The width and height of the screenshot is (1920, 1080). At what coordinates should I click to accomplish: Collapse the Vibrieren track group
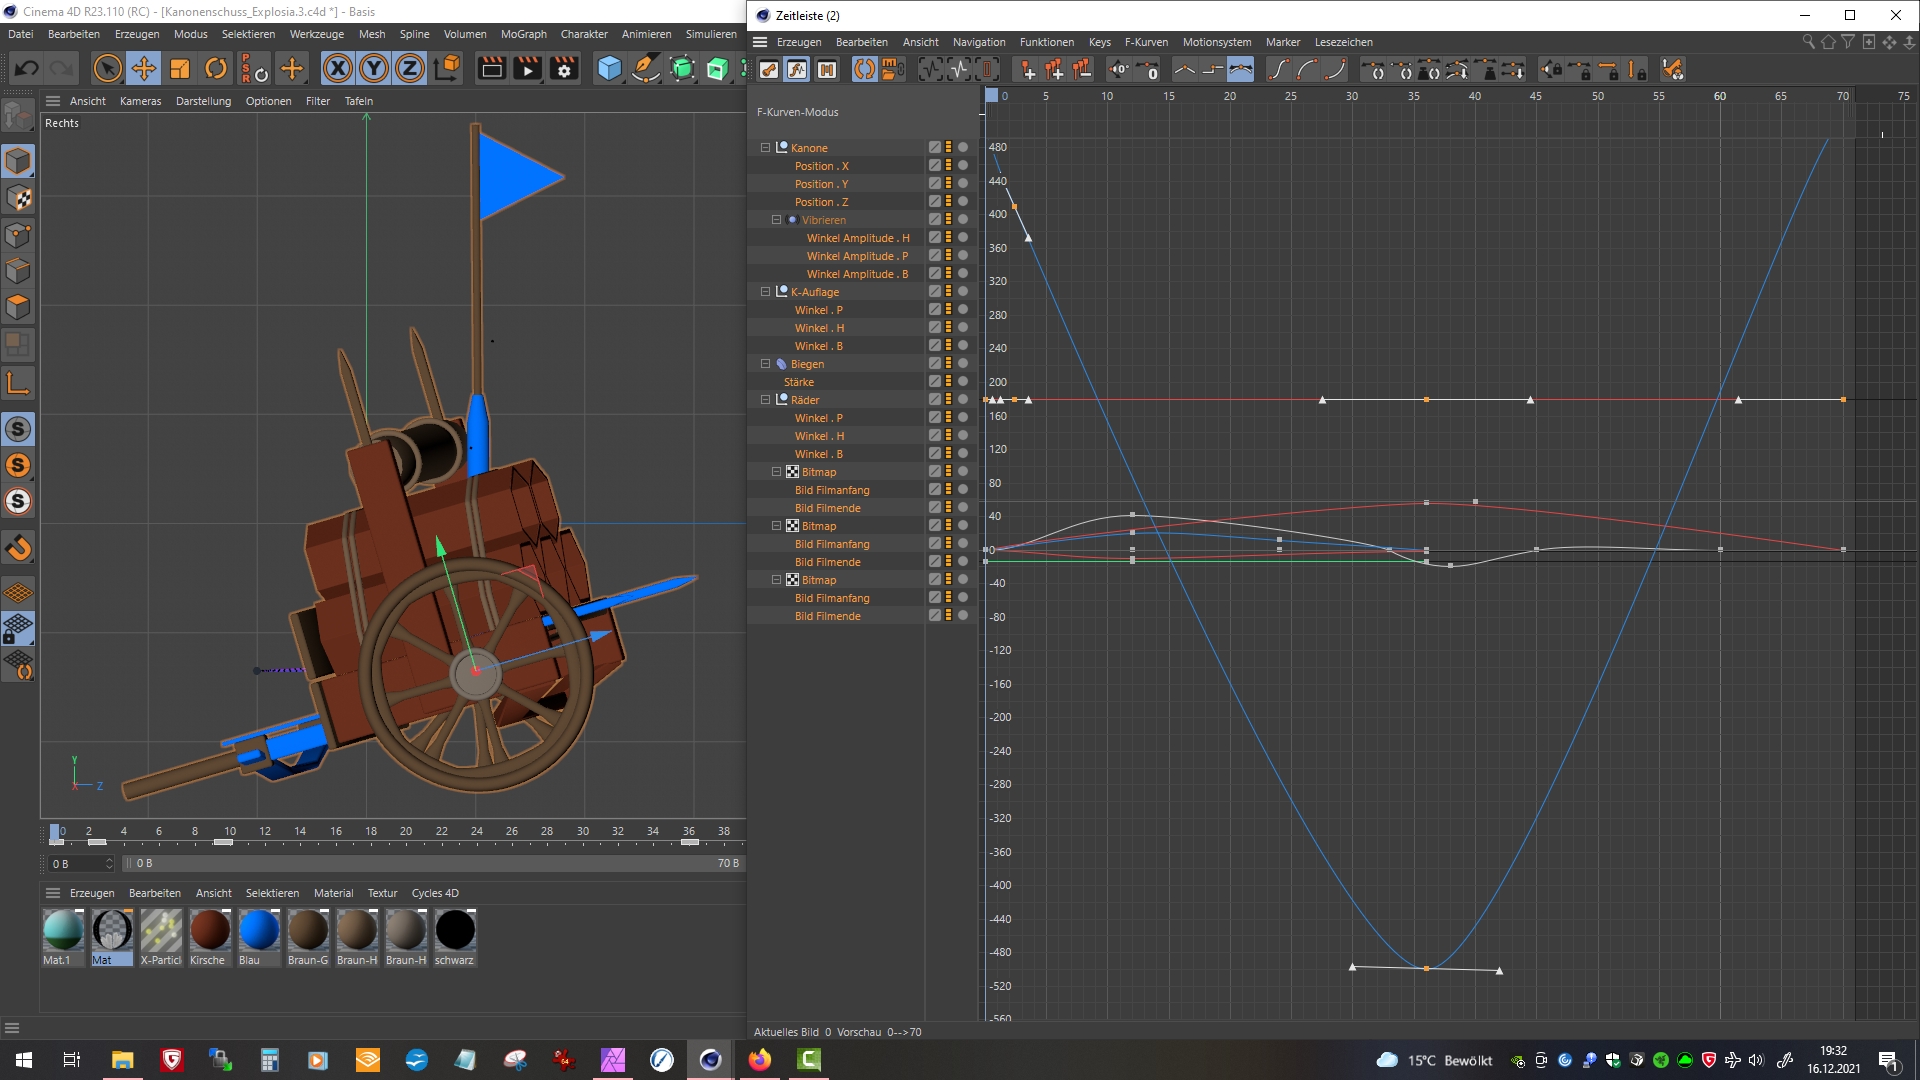tap(776, 220)
